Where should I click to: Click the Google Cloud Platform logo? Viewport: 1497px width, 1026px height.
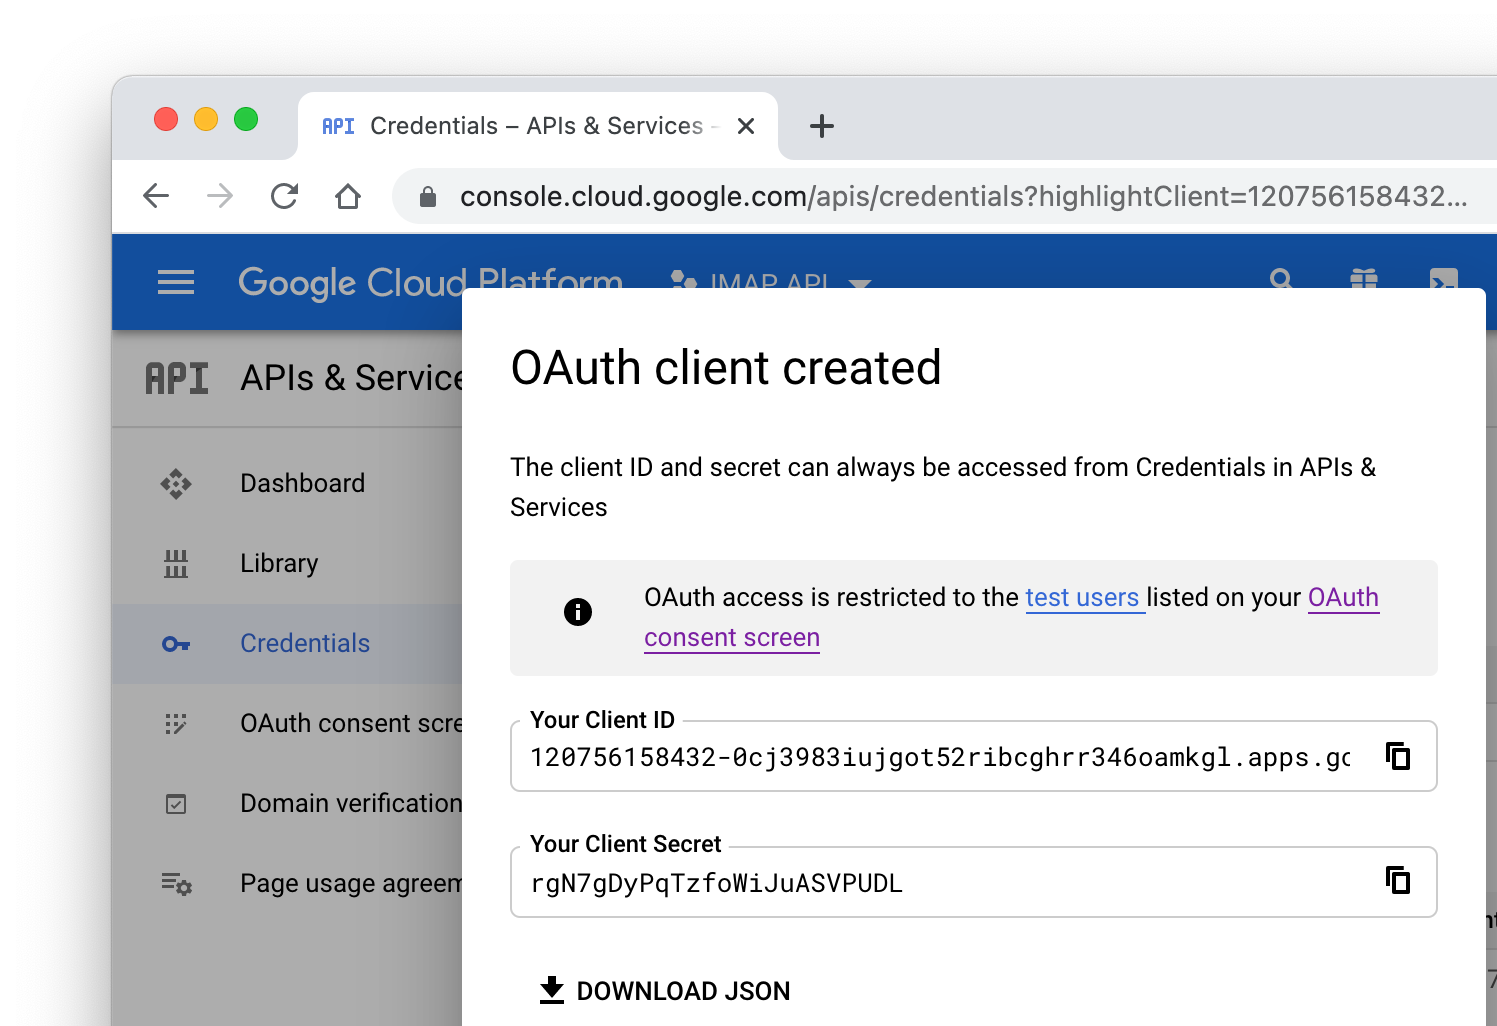(430, 282)
